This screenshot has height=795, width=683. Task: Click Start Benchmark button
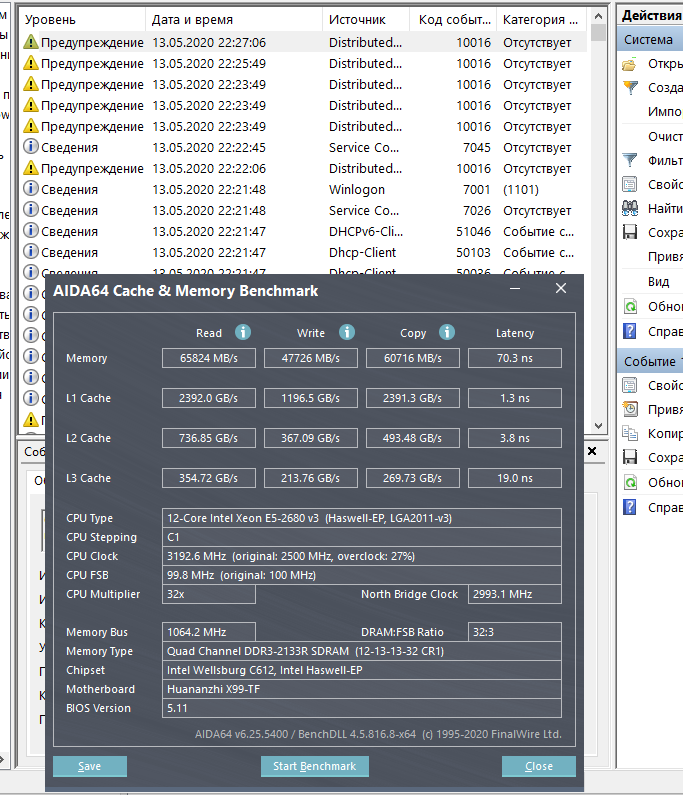pos(314,766)
